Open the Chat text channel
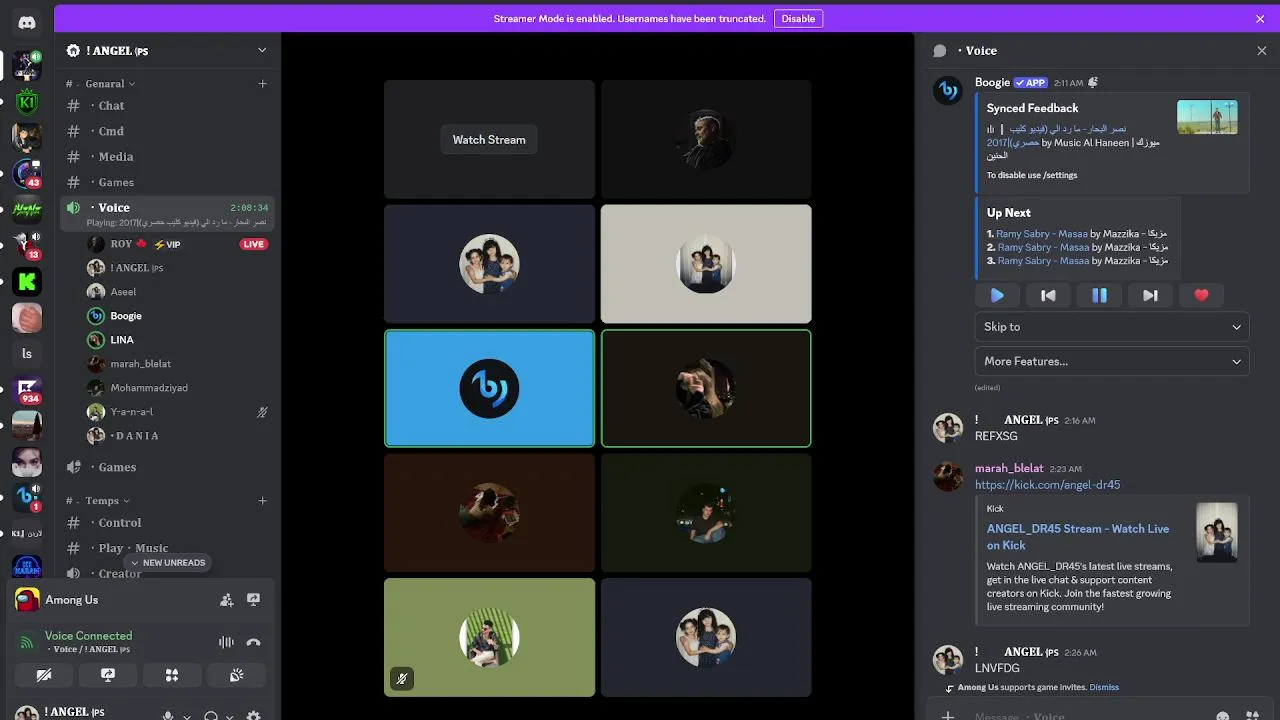The width and height of the screenshot is (1280, 720). click(166, 106)
